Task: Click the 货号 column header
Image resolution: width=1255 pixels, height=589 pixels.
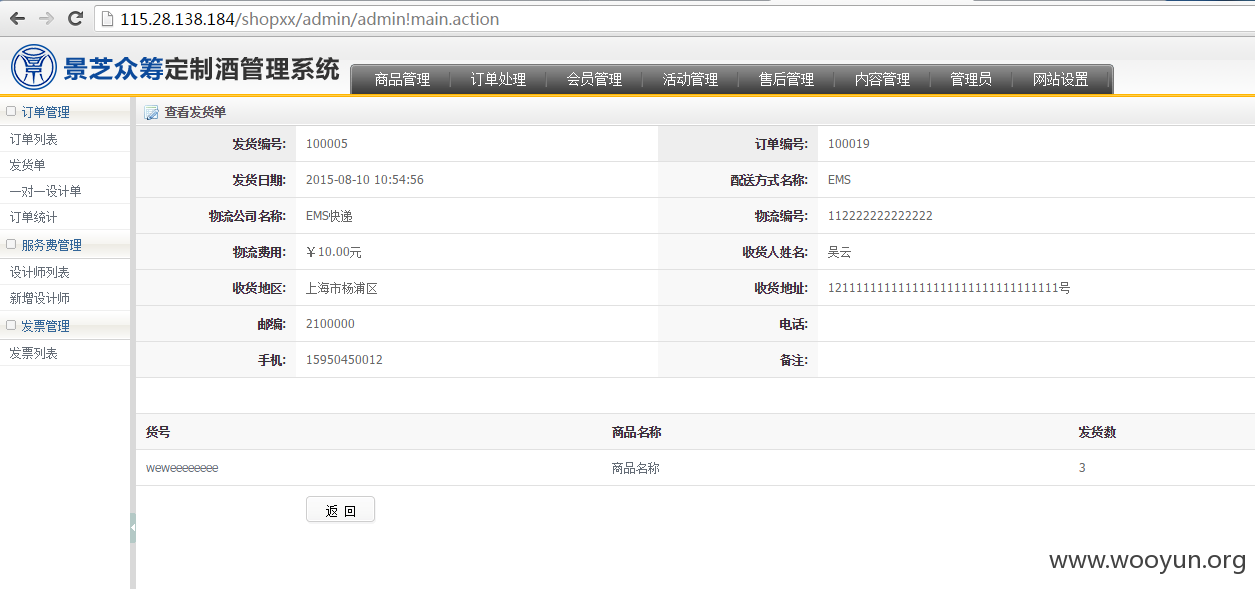Action: (x=158, y=432)
